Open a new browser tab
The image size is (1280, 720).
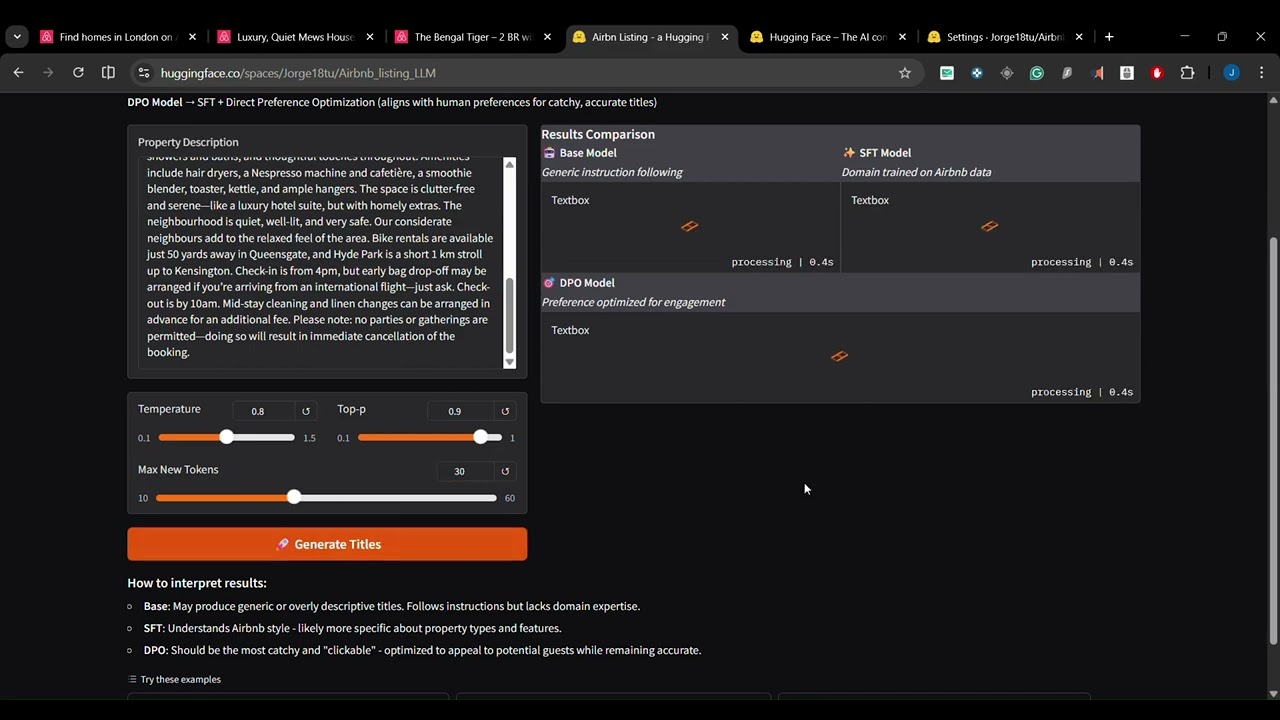click(x=1109, y=37)
